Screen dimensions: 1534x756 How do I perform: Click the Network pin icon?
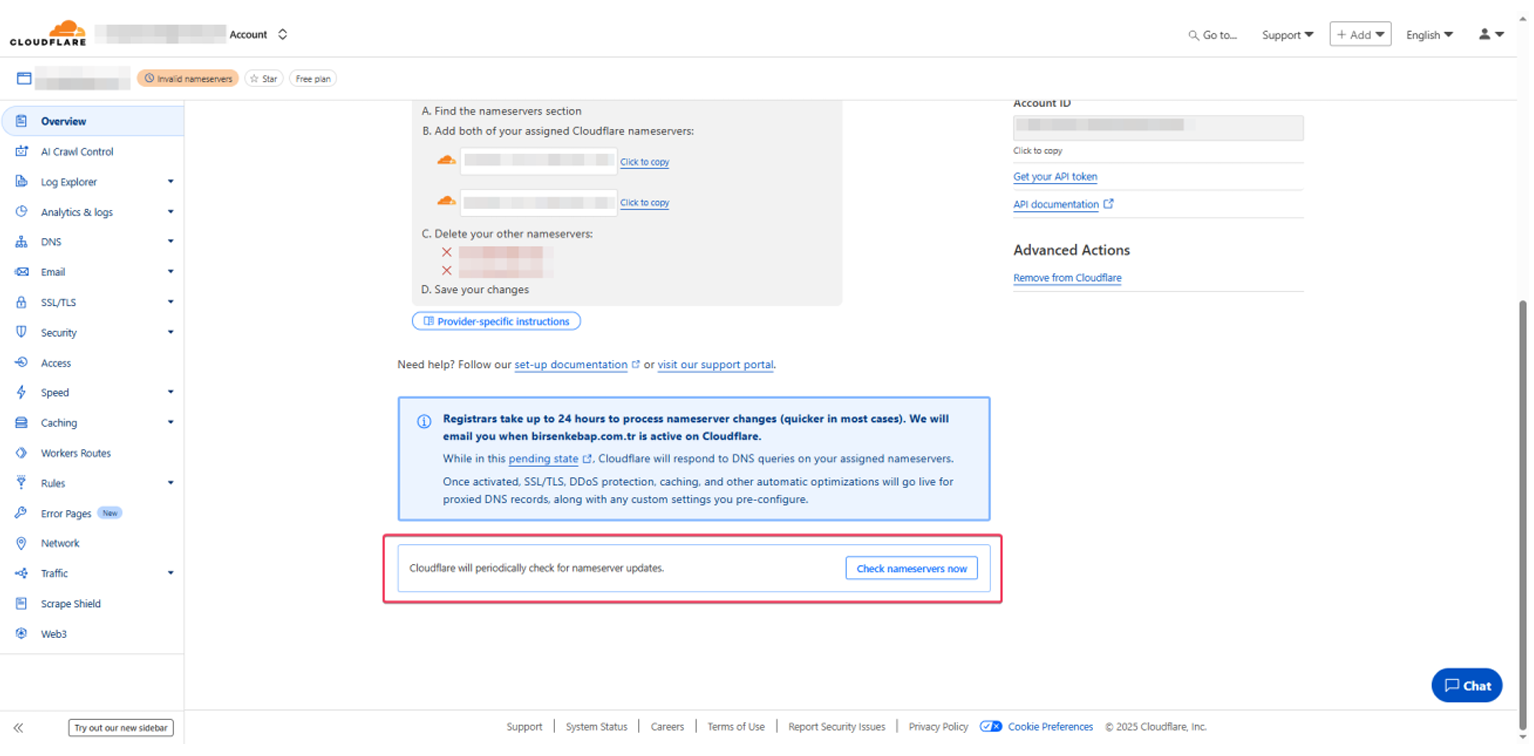pos(21,543)
